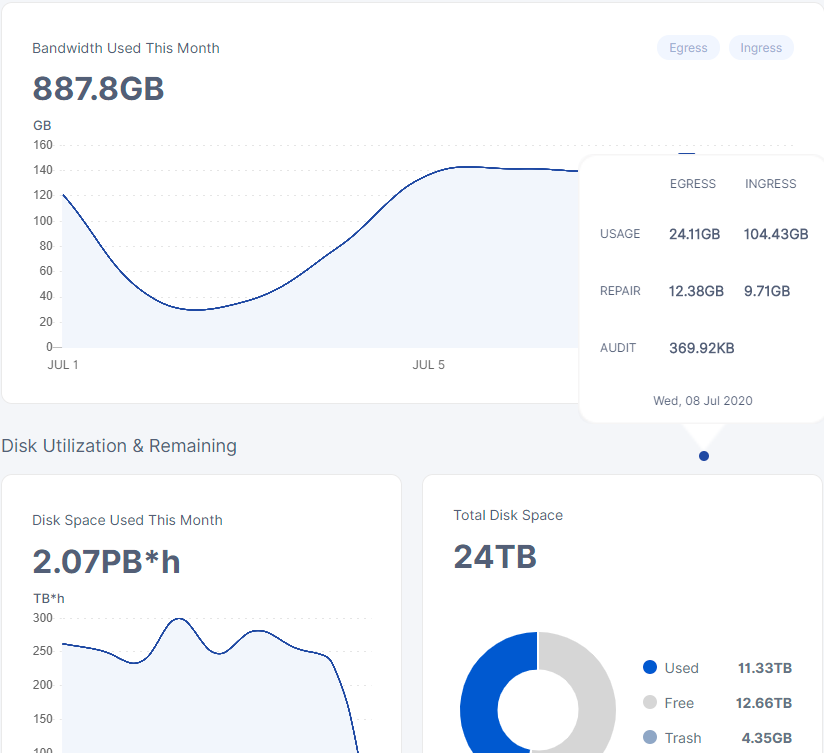Select the 369.92KB audit value in the tooltip
Screen dimensions: 824x753
702,348
